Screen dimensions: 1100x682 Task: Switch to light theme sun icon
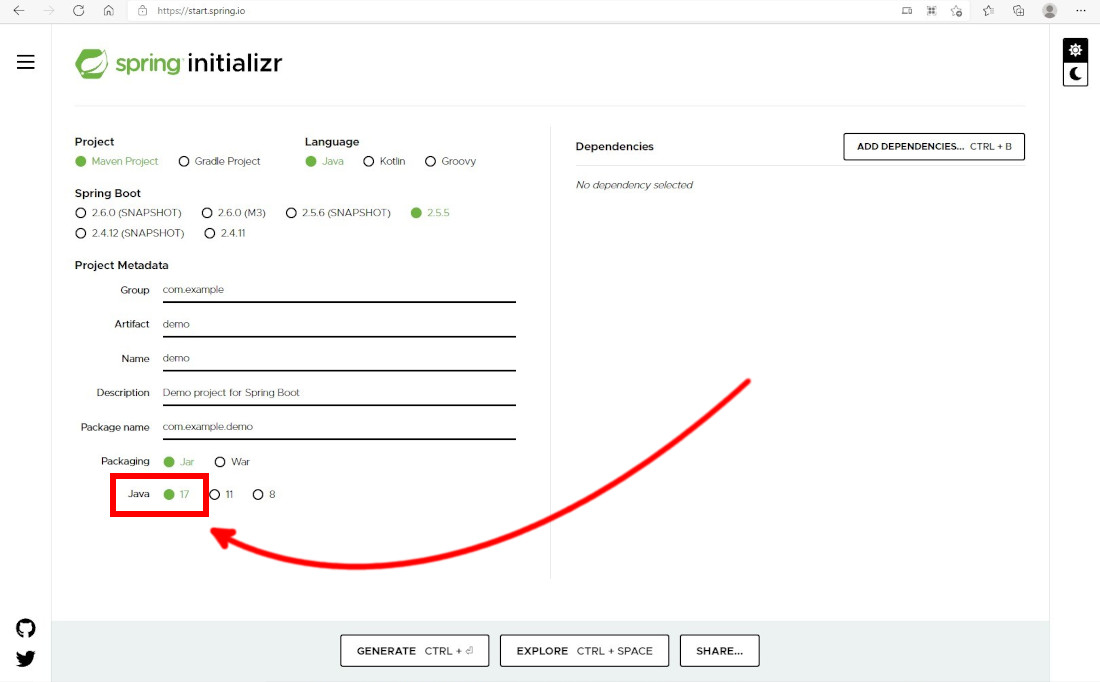click(x=1075, y=50)
